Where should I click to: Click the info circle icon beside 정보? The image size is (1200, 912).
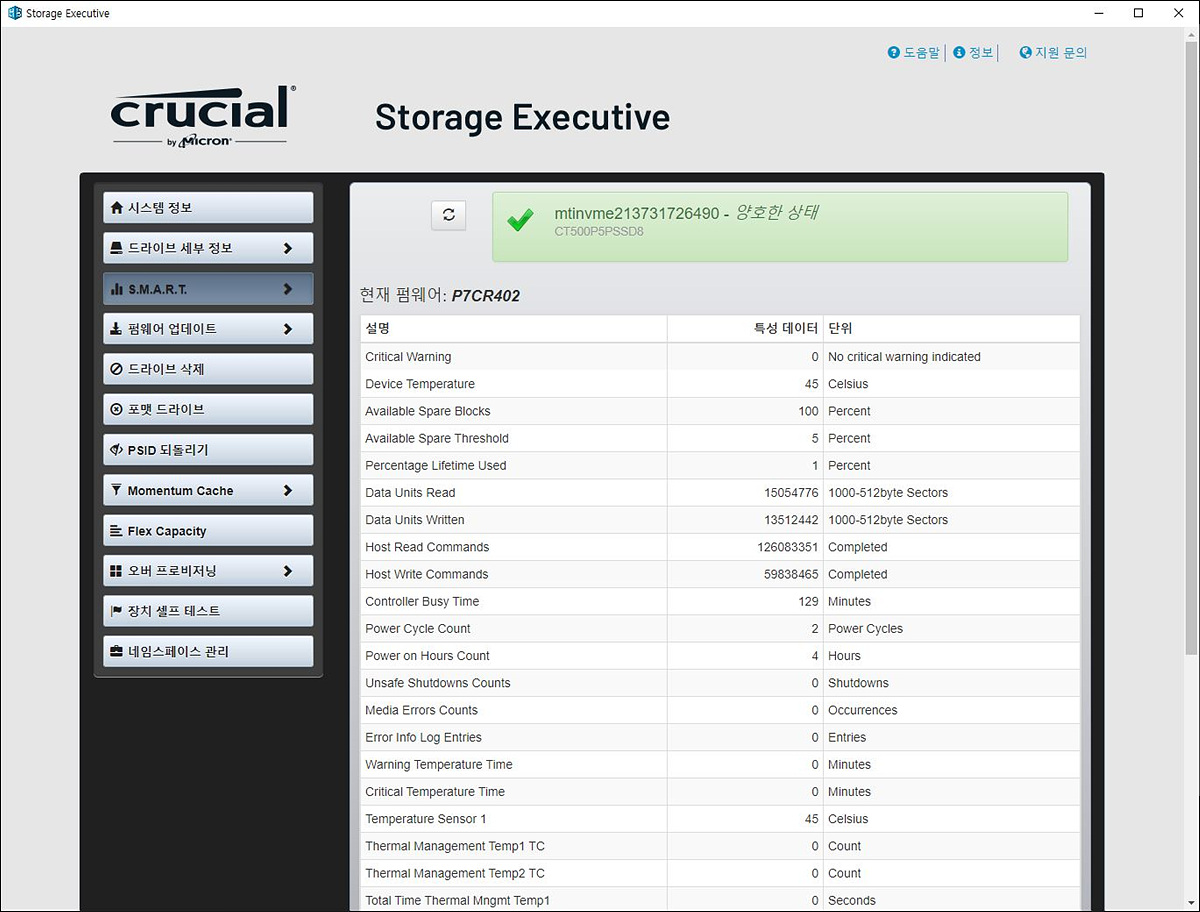tap(959, 52)
